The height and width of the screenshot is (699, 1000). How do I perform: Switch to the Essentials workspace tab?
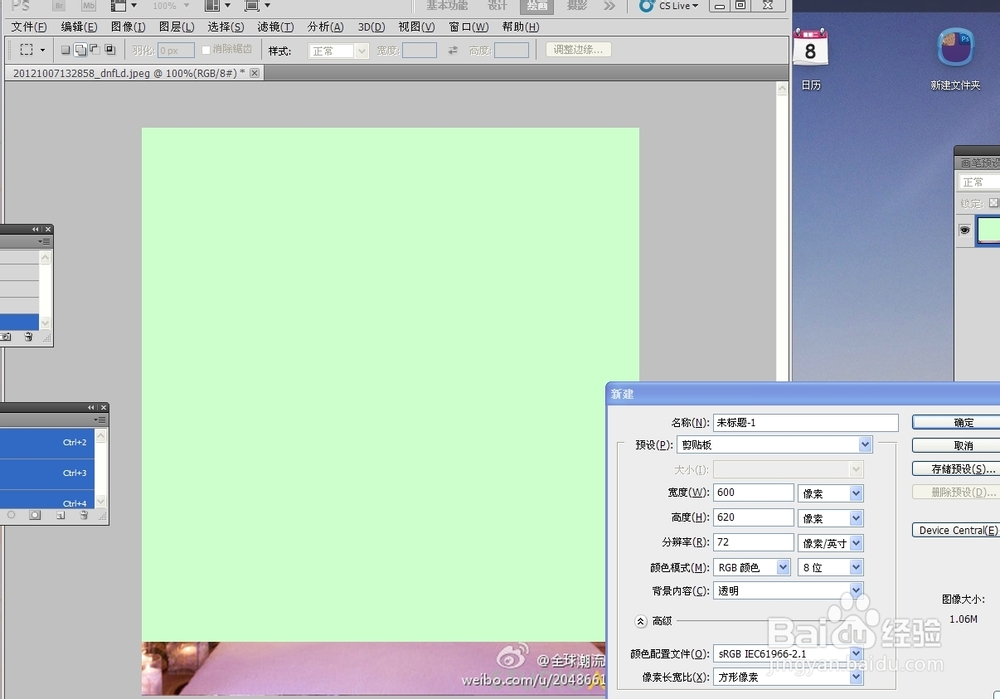click(x=447, y=6)
